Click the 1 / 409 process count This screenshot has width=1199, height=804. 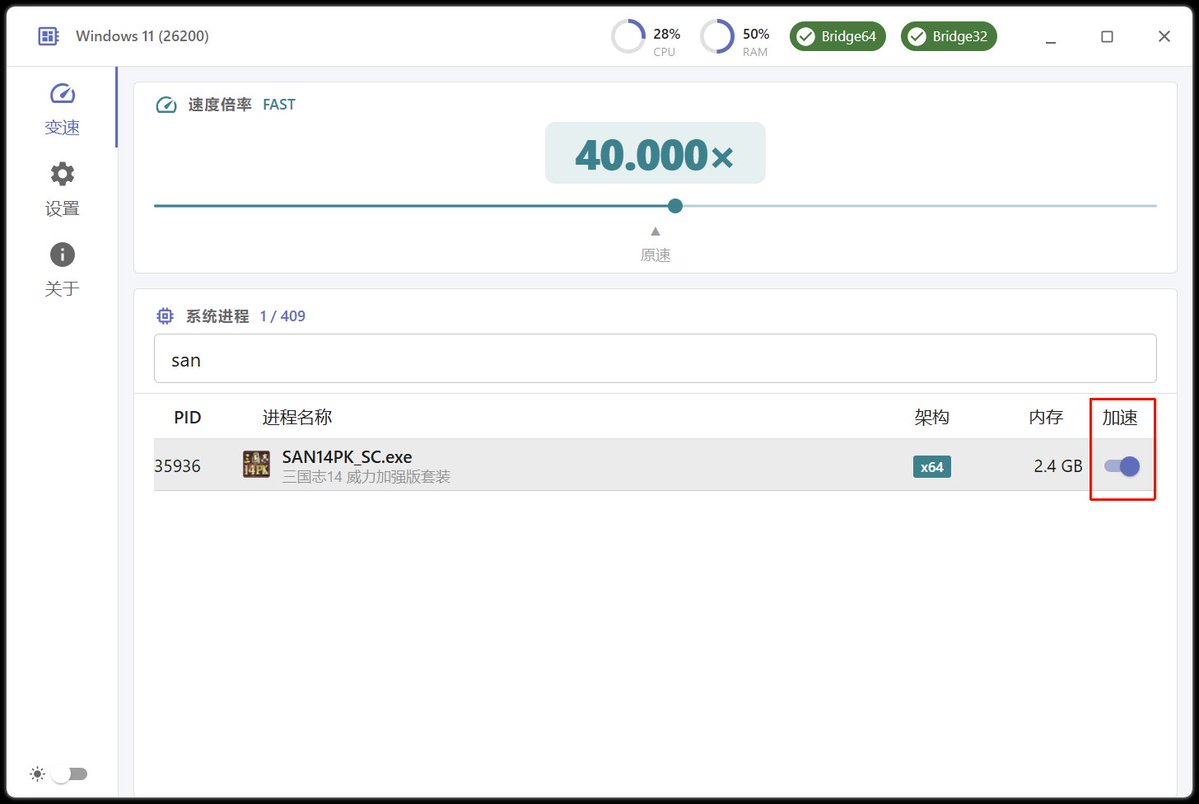[282, 316]
